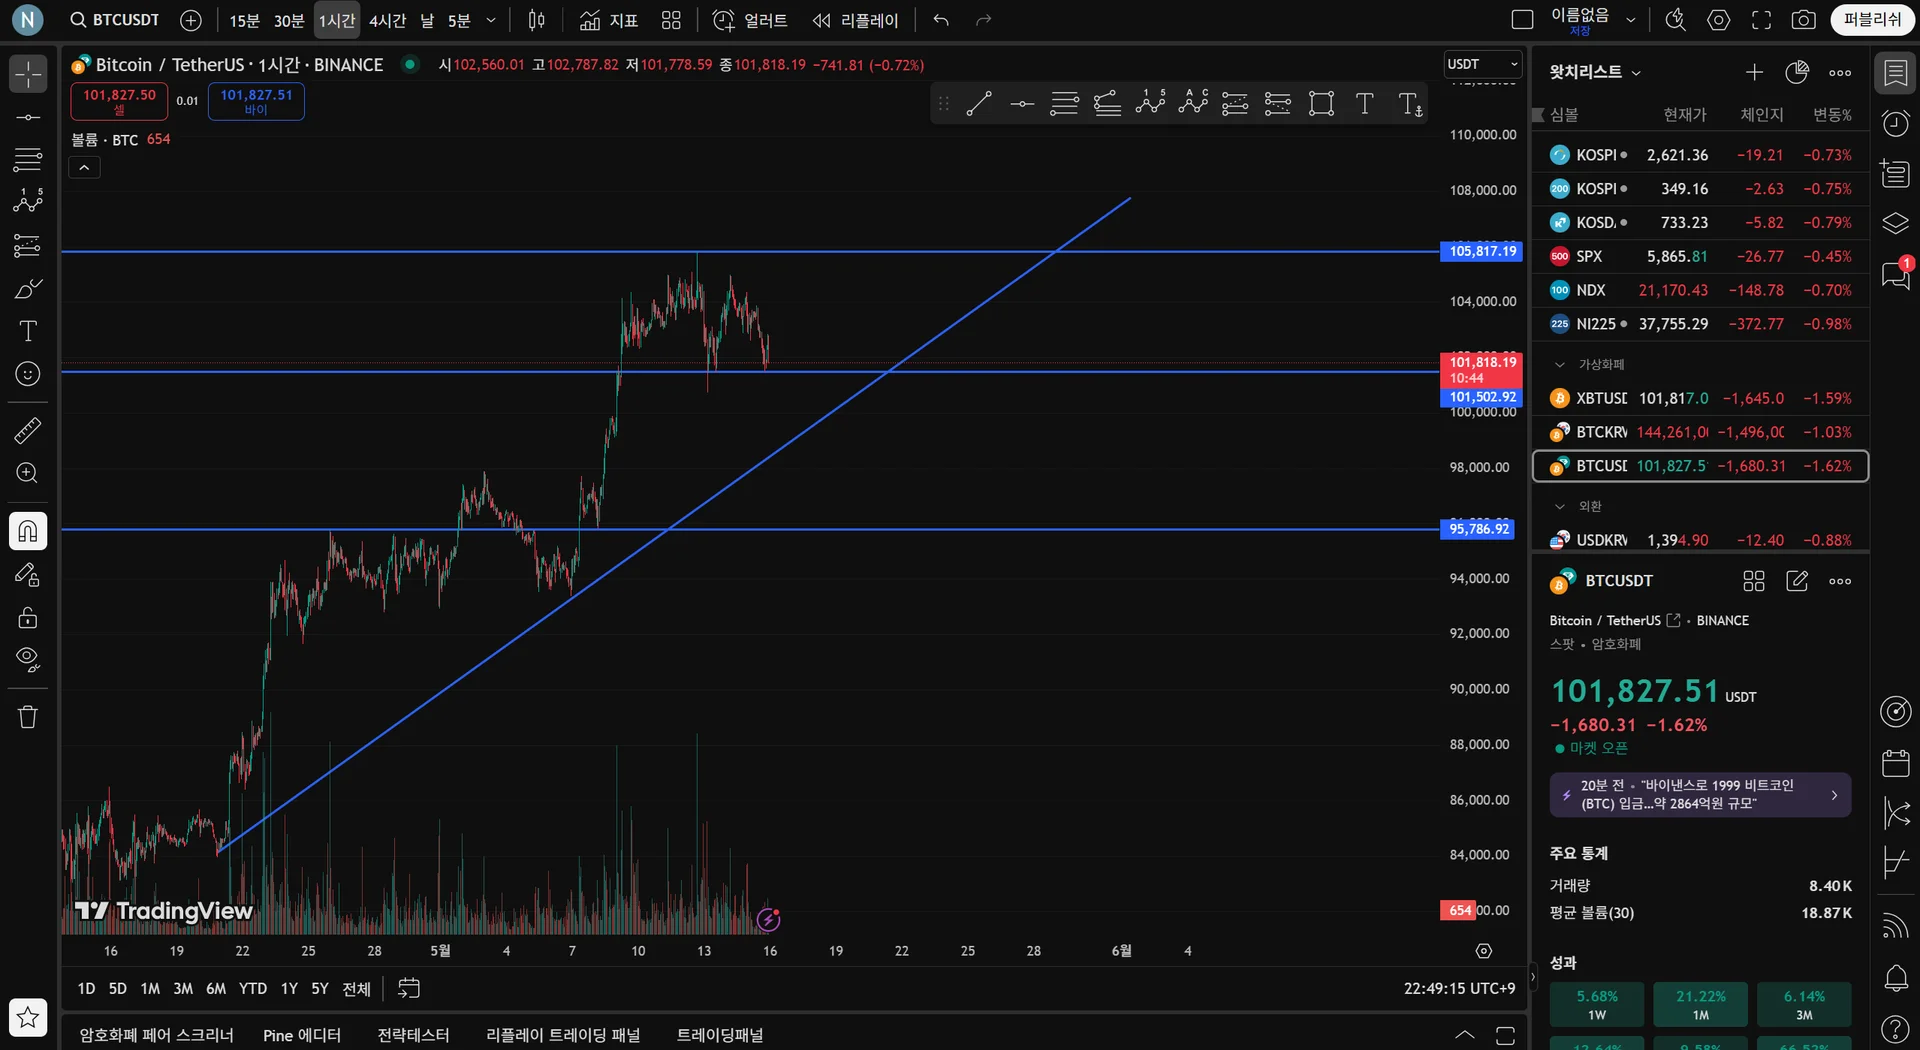Open the economic calendar panel
The height and width of the screenshot is (1050, 1920).
[x=1895, y=763]
